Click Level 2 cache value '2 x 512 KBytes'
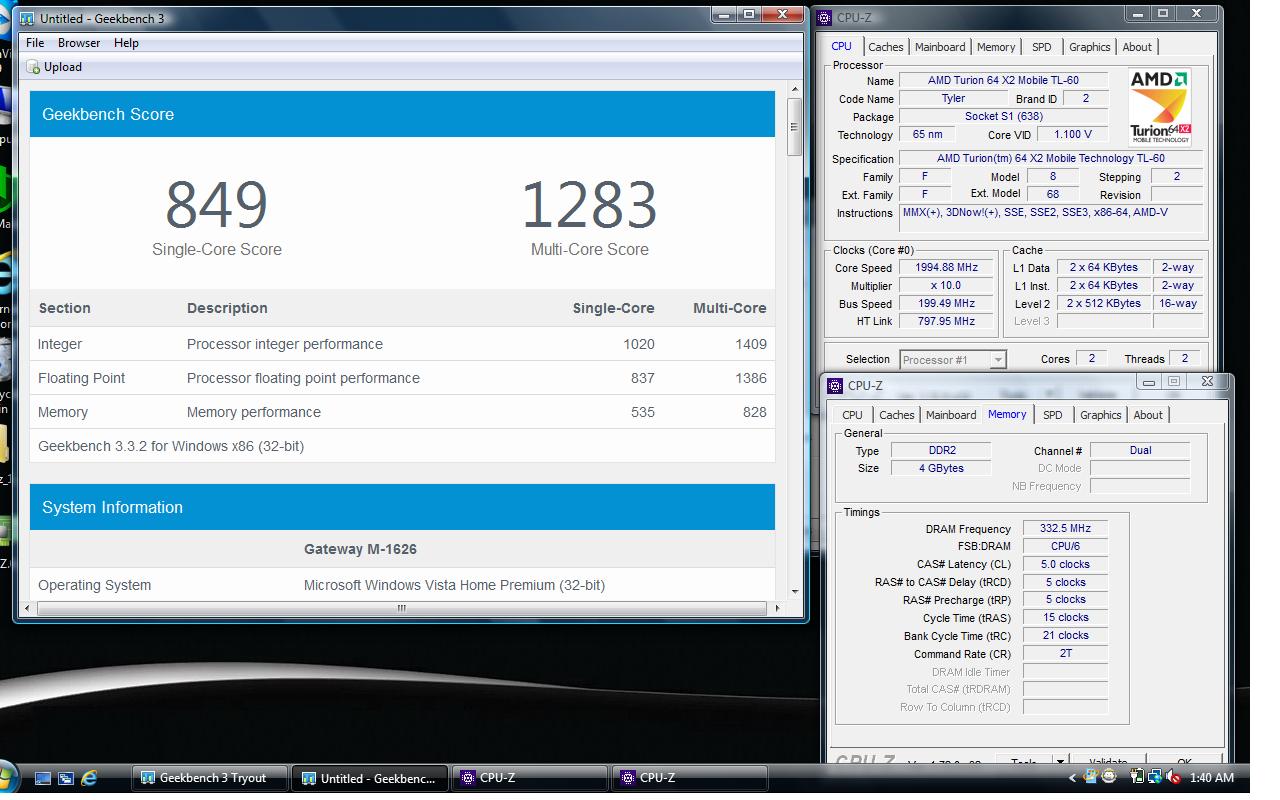 [x=1103, y=303]
